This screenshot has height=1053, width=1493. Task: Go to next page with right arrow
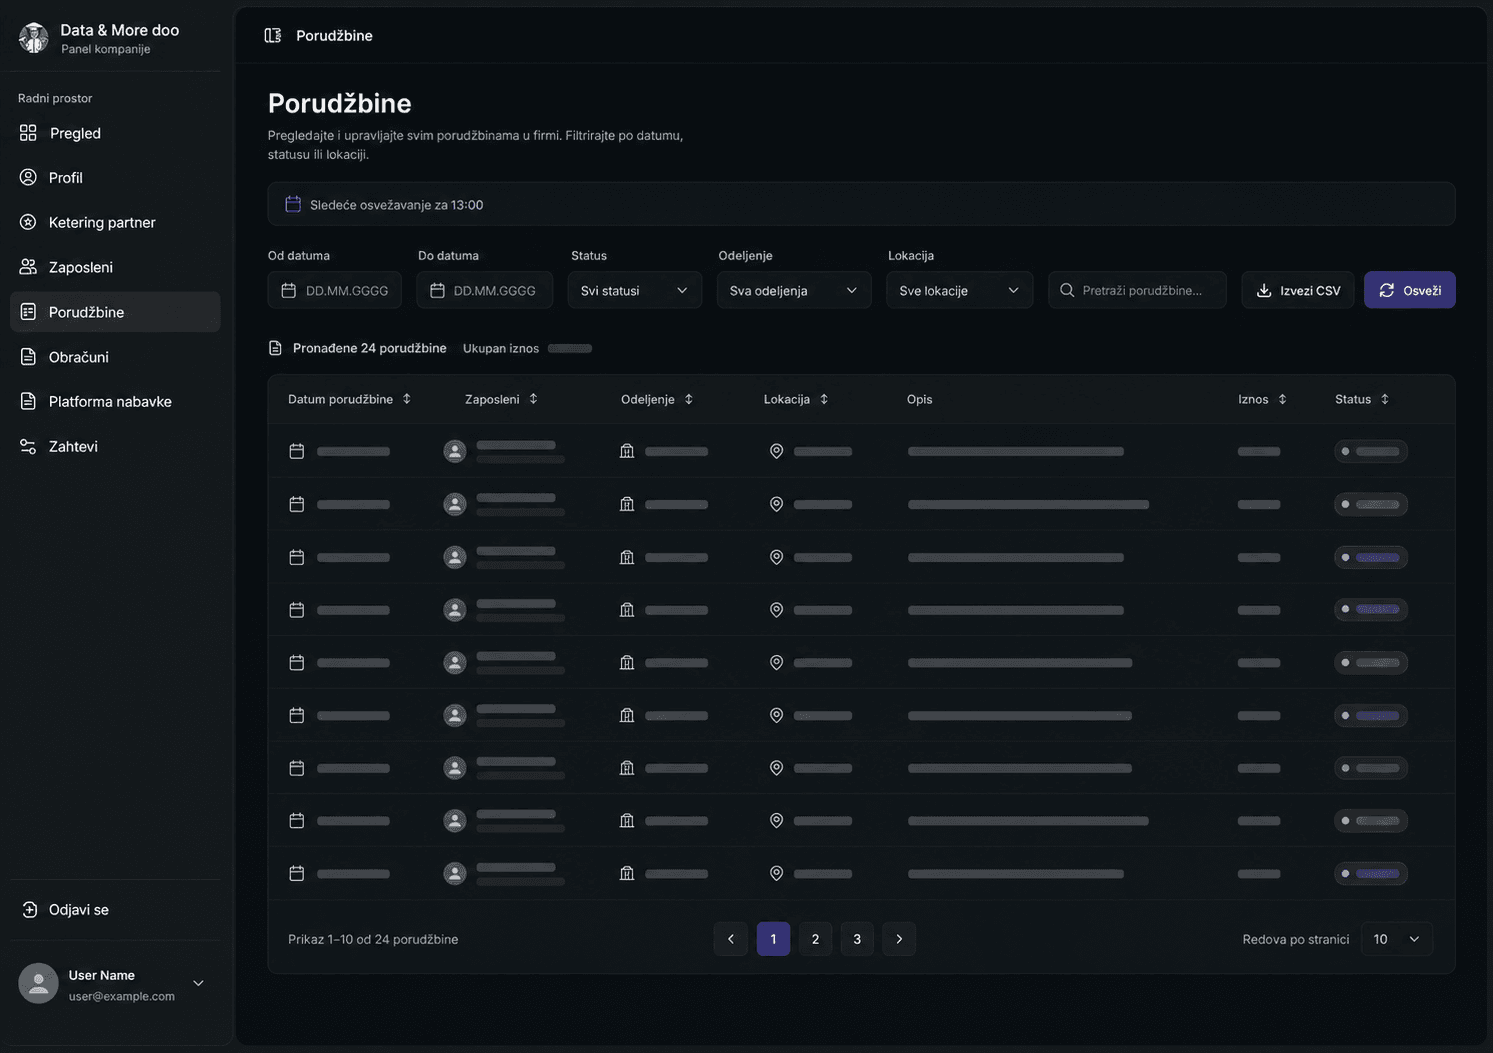pyautogui.click(x=899, y=939)
